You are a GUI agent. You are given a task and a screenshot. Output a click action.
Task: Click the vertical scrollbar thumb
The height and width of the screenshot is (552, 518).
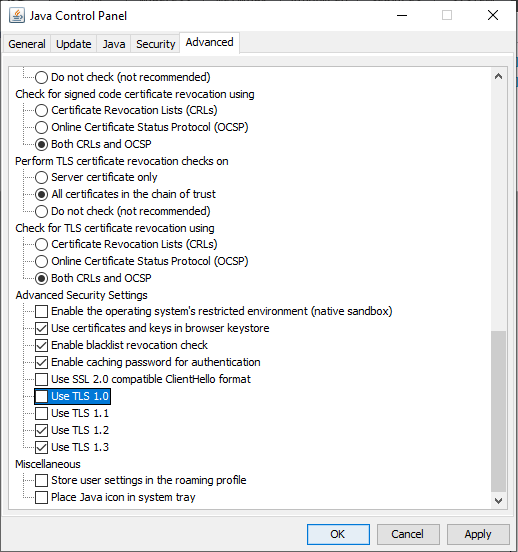(498, 411)
